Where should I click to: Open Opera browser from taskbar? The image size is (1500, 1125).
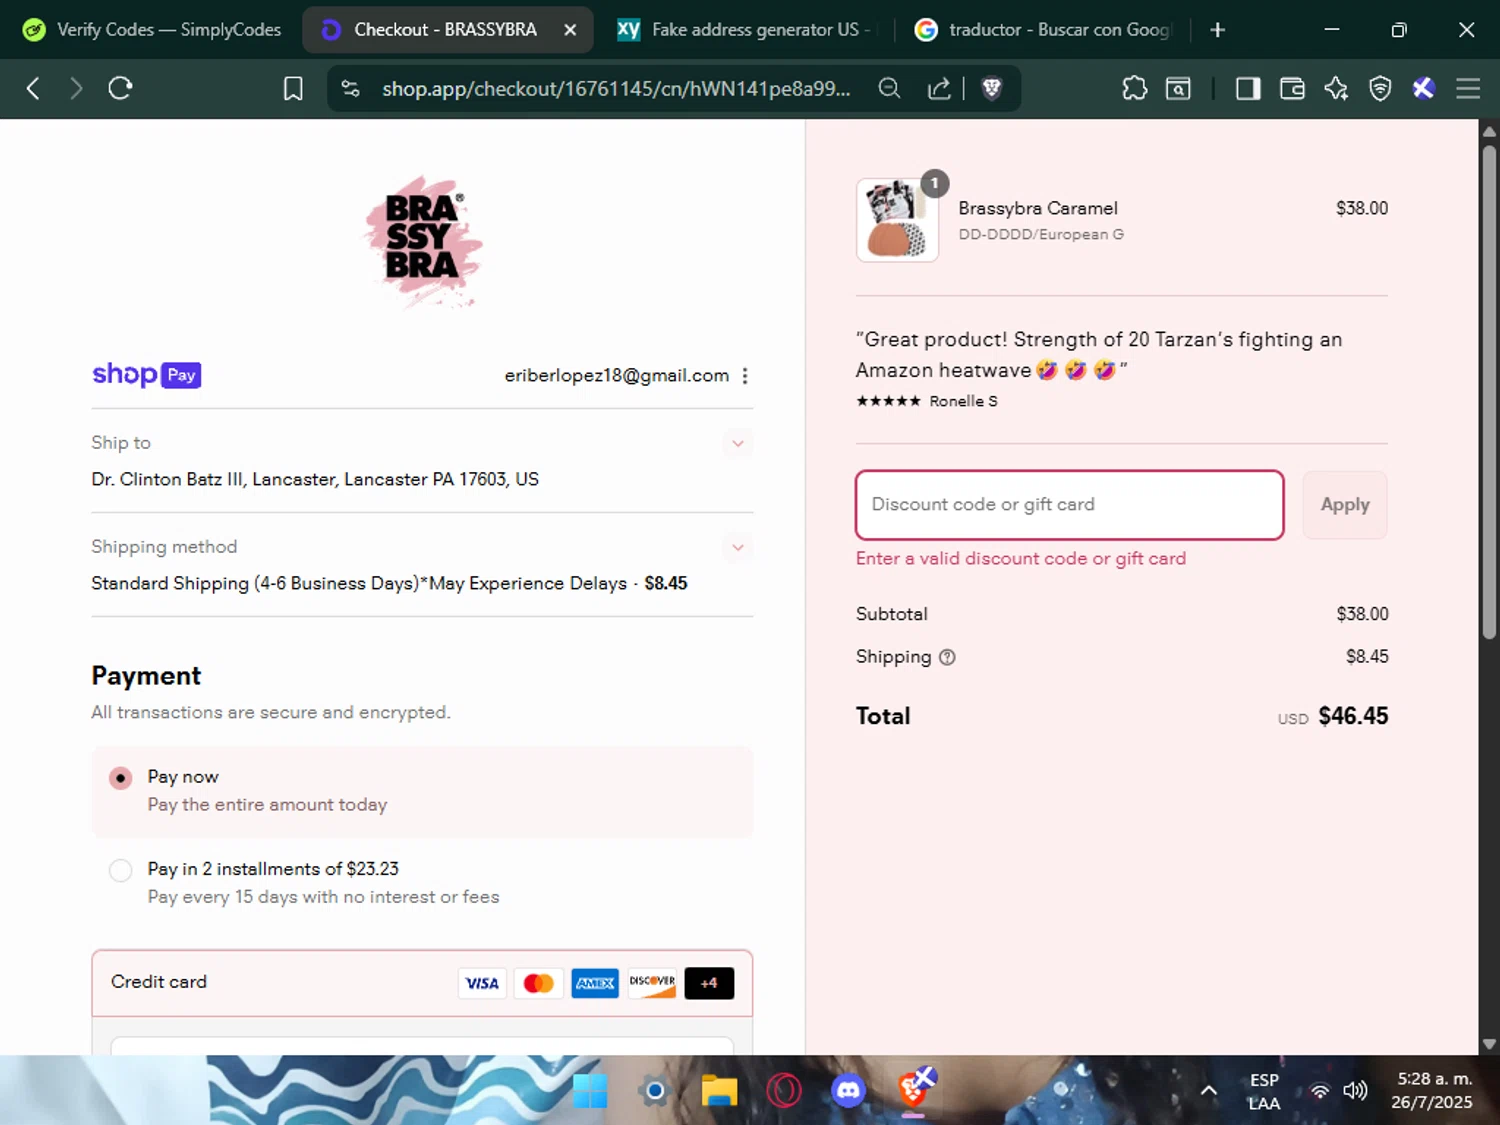[x=784, y=1090]
